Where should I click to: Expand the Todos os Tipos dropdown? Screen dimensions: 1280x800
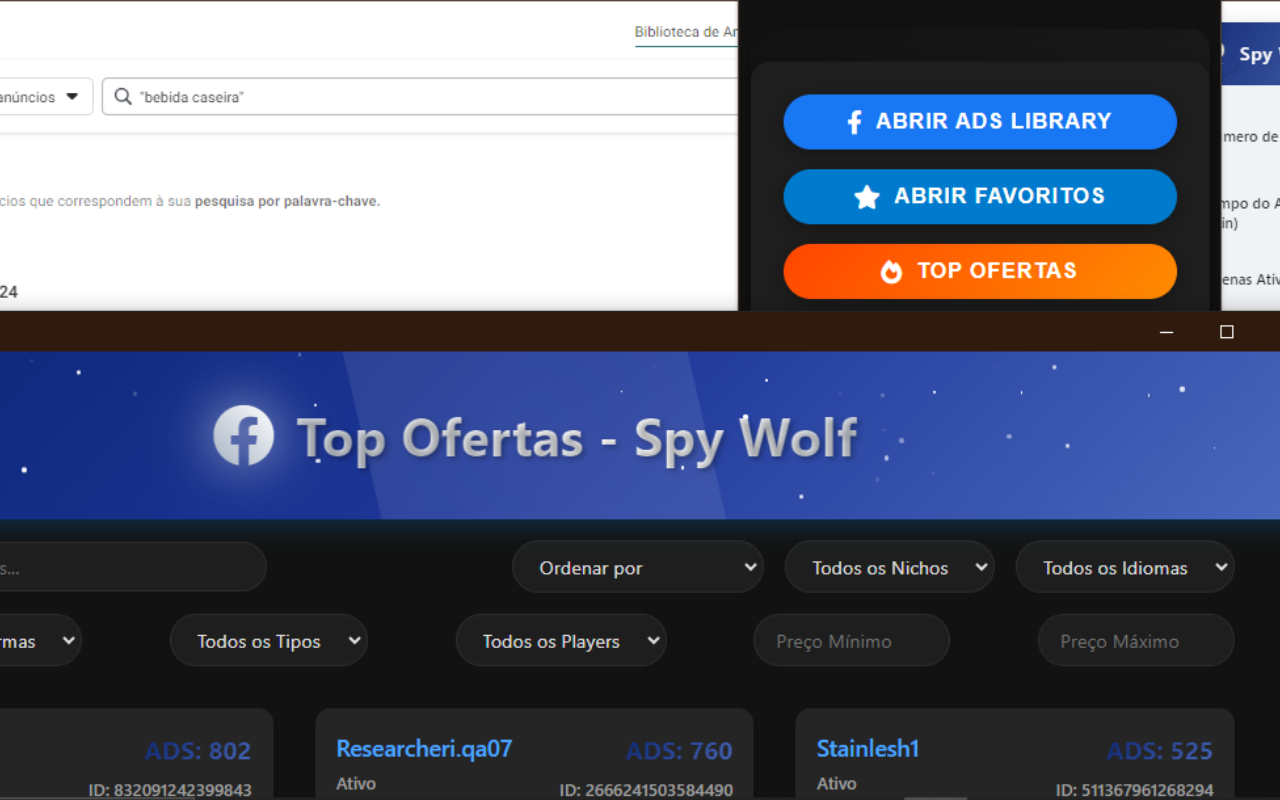coord(268,641)
